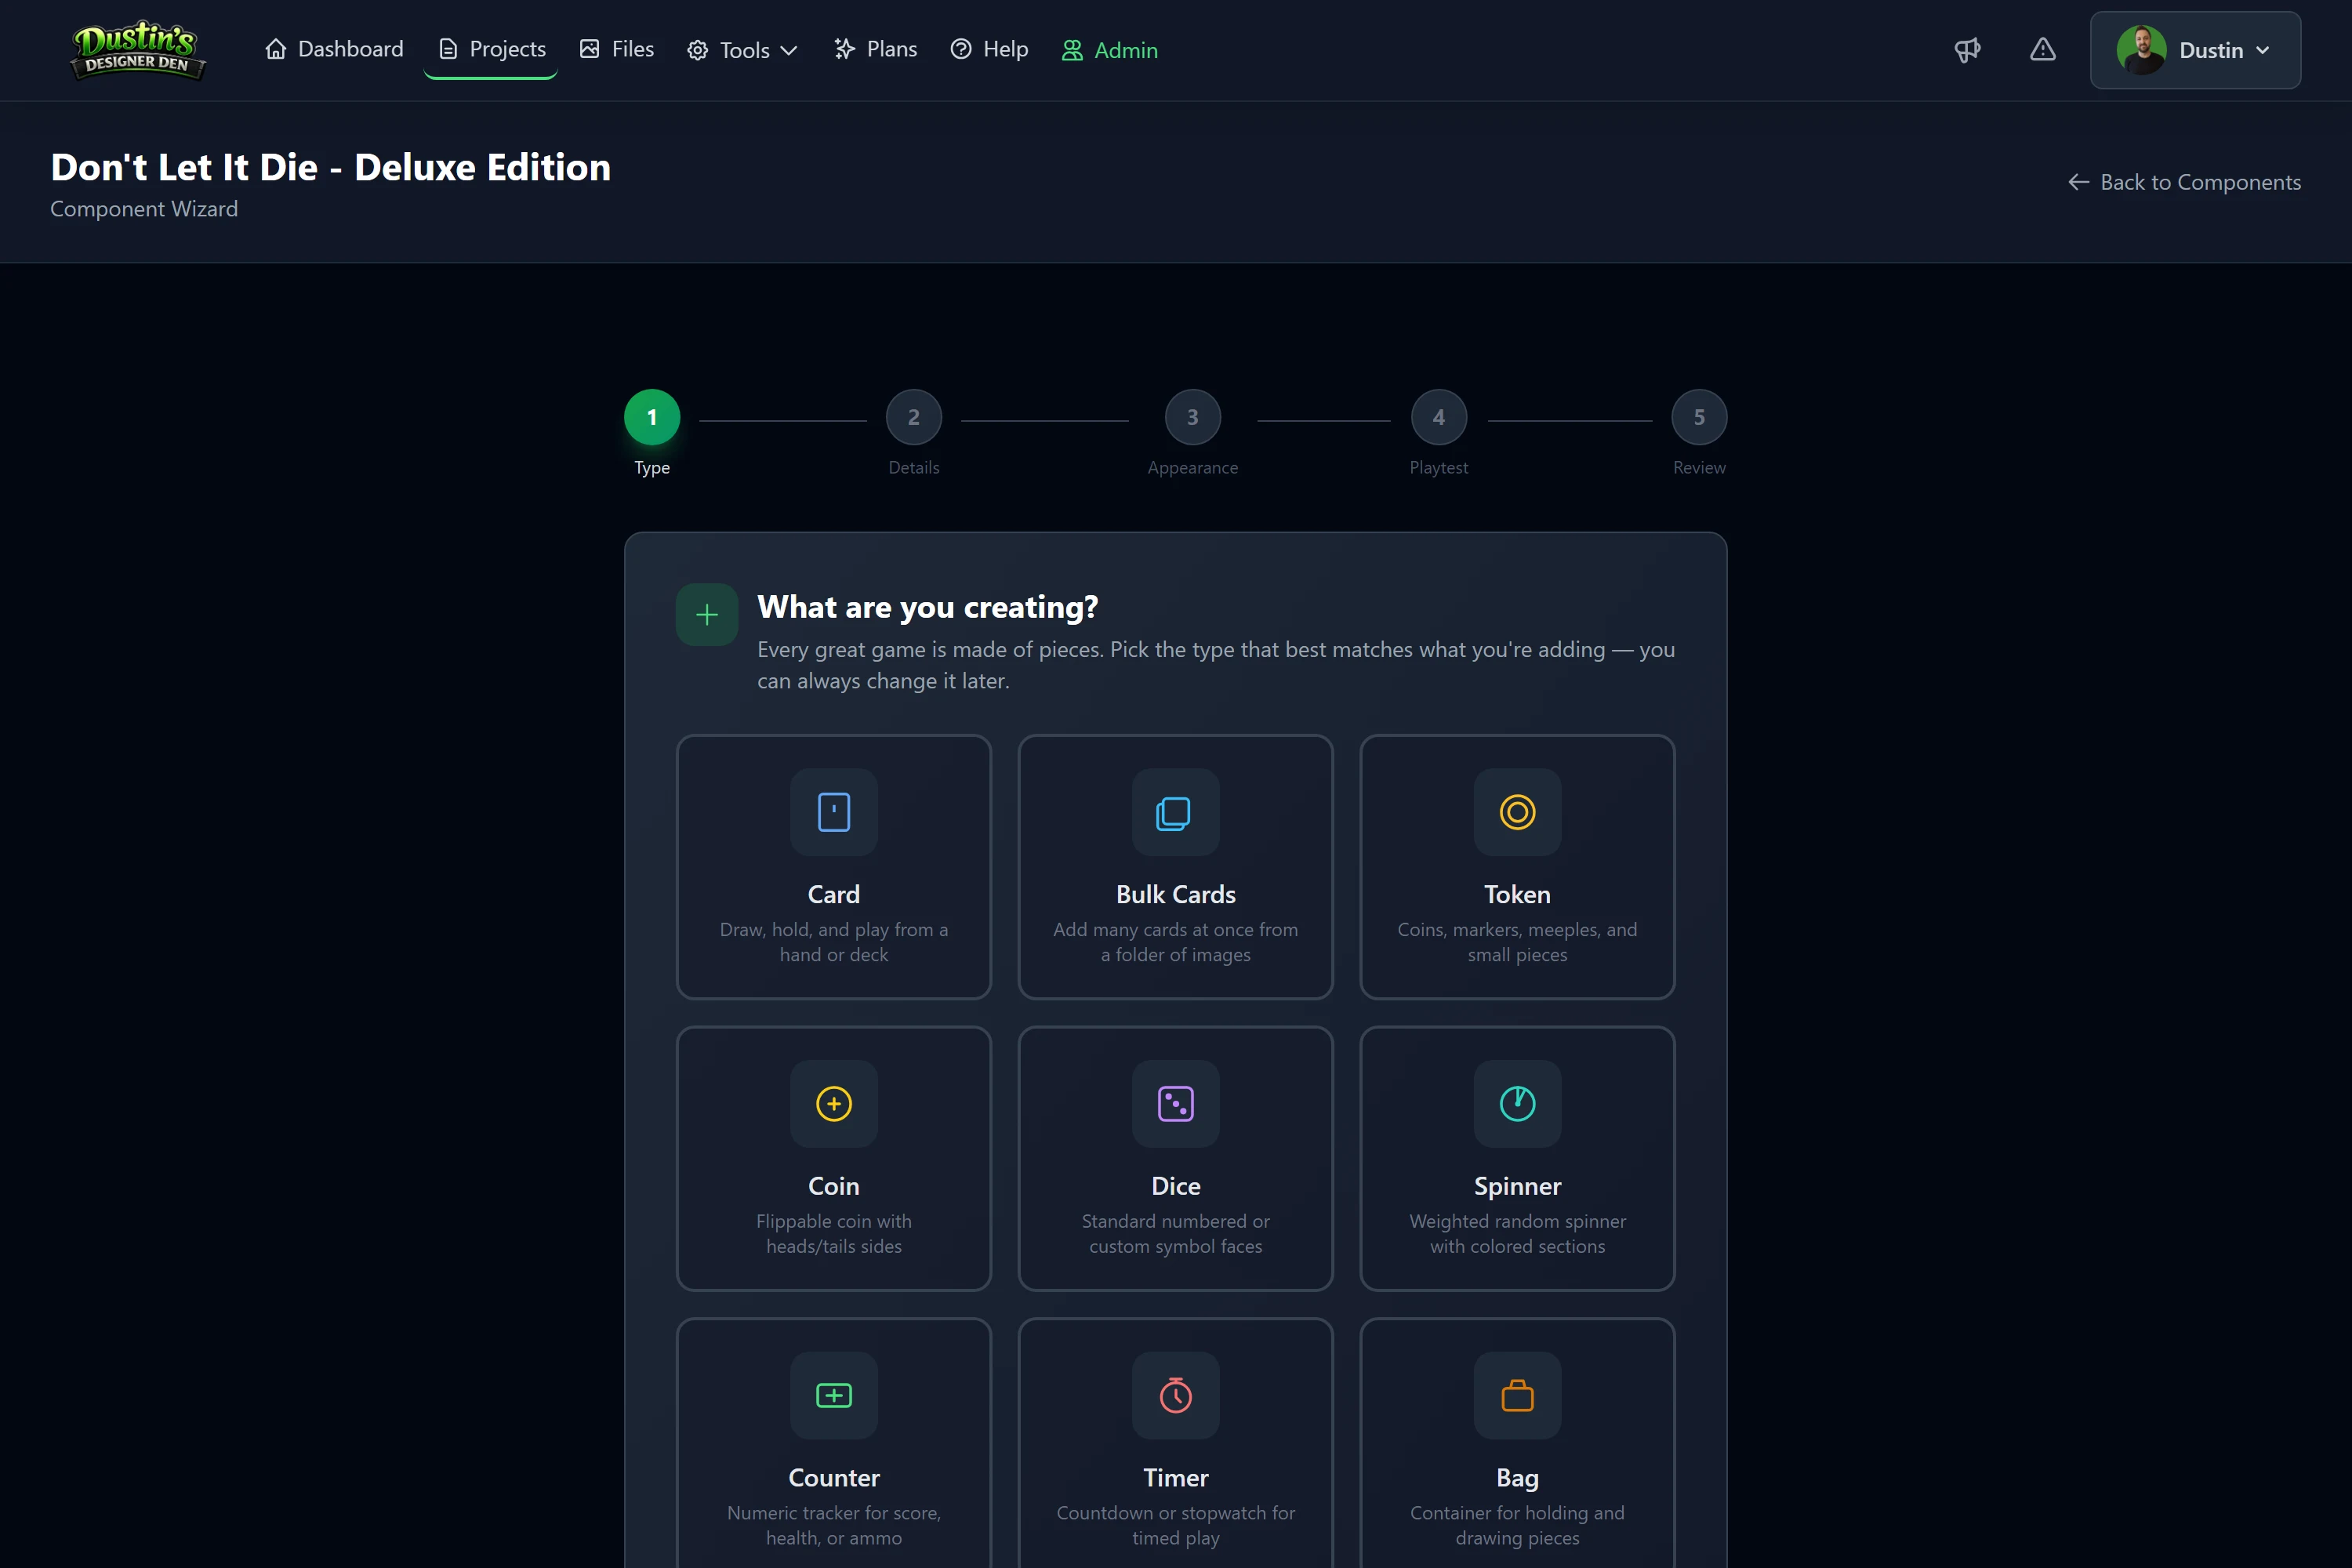Click 'Draw, hold, and play from a hand or deck'
2352x1568 pixels.
pos(834,942)
